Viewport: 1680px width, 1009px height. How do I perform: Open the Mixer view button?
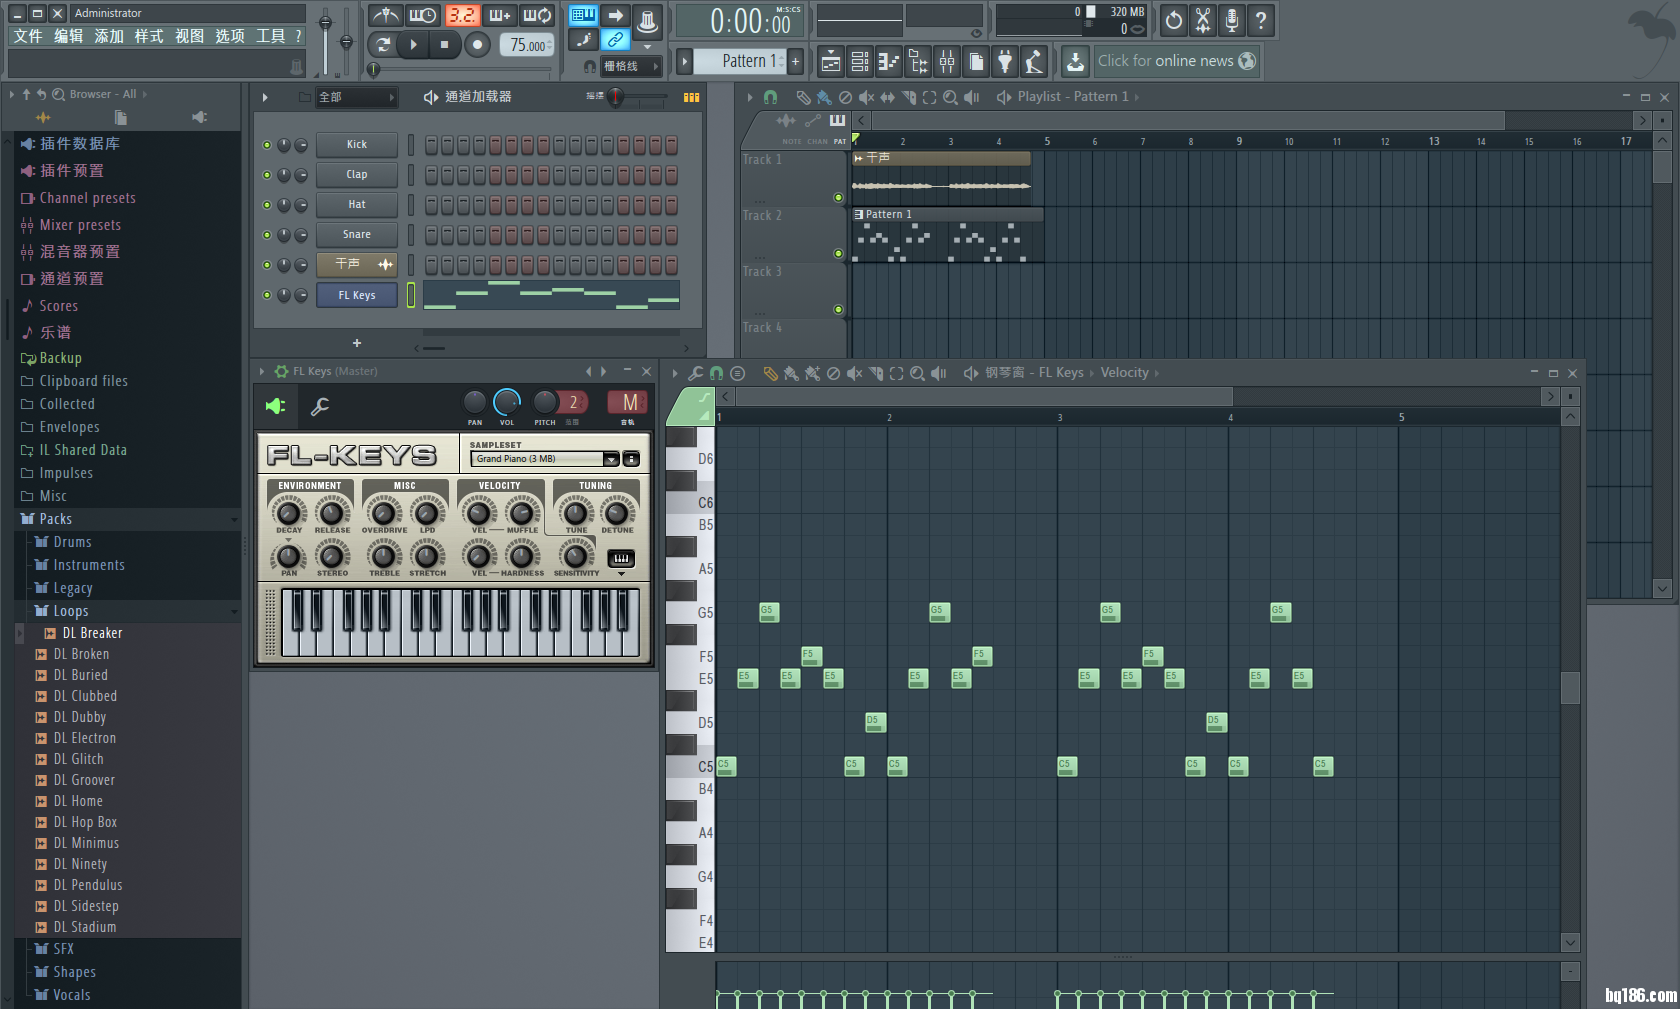coord(946,62)
